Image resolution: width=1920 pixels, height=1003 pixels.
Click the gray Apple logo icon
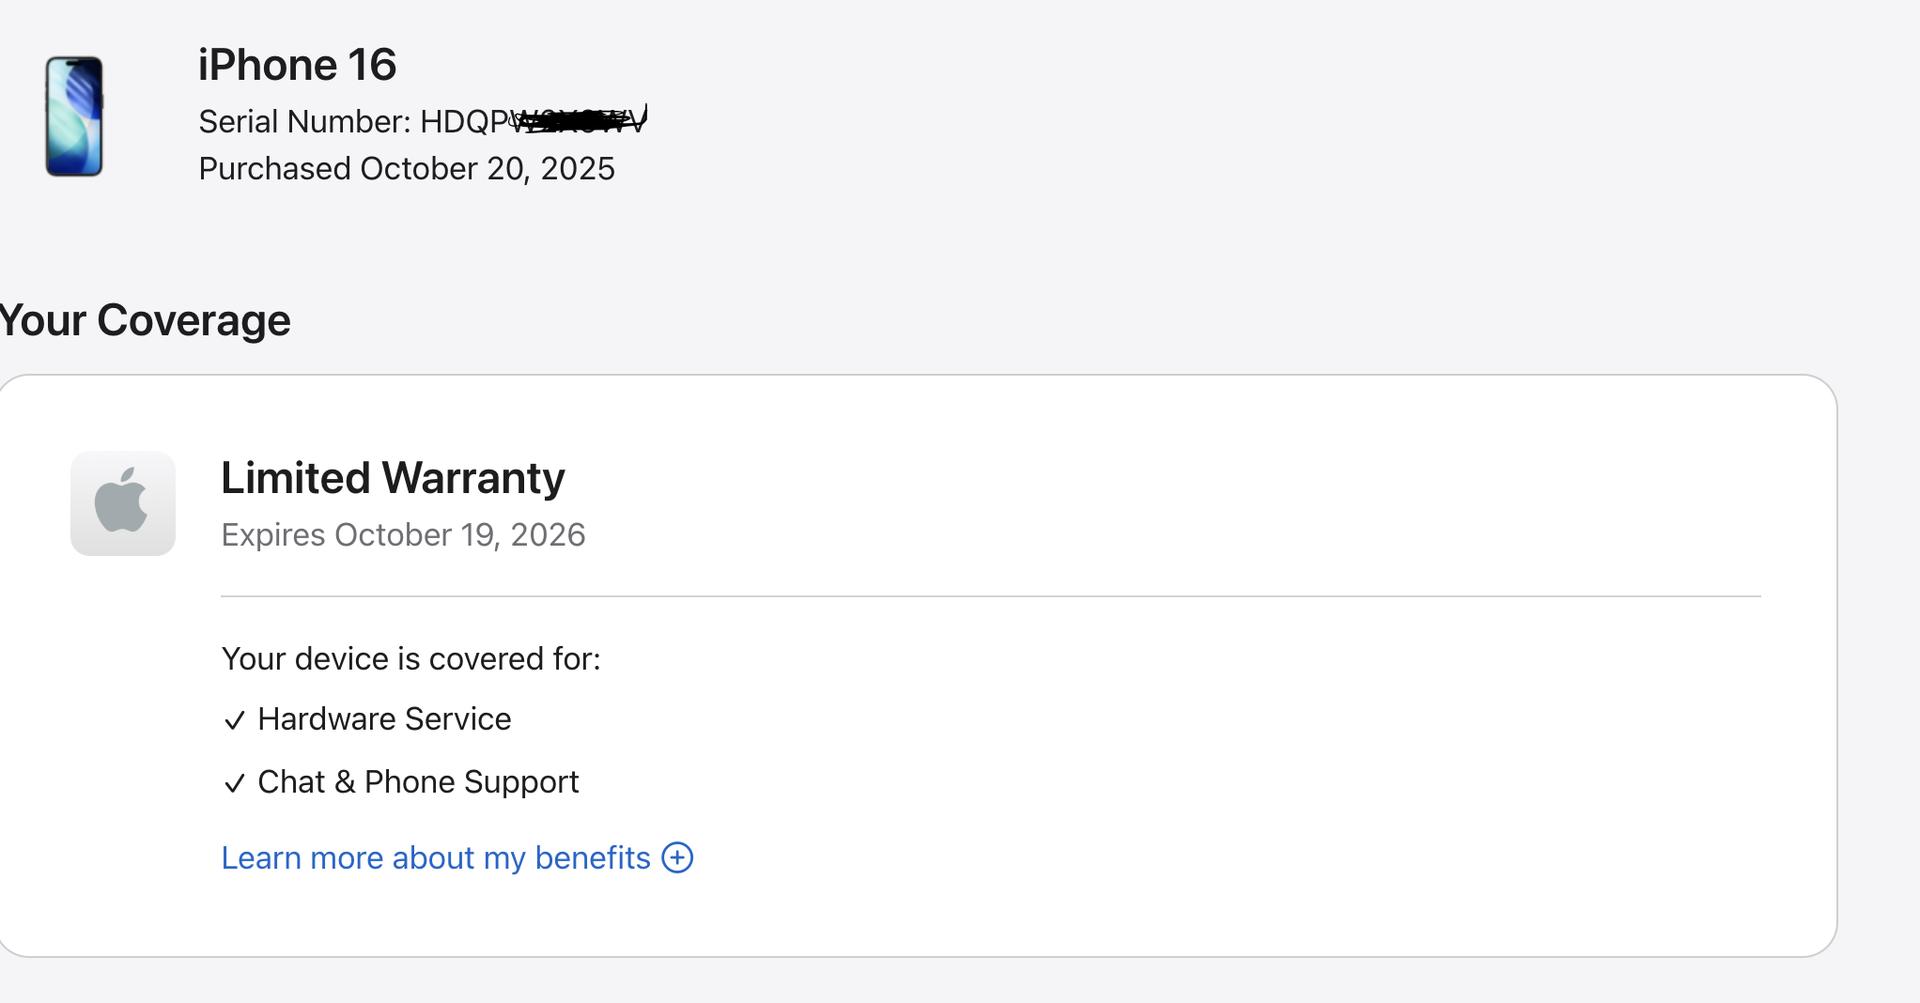122,503
